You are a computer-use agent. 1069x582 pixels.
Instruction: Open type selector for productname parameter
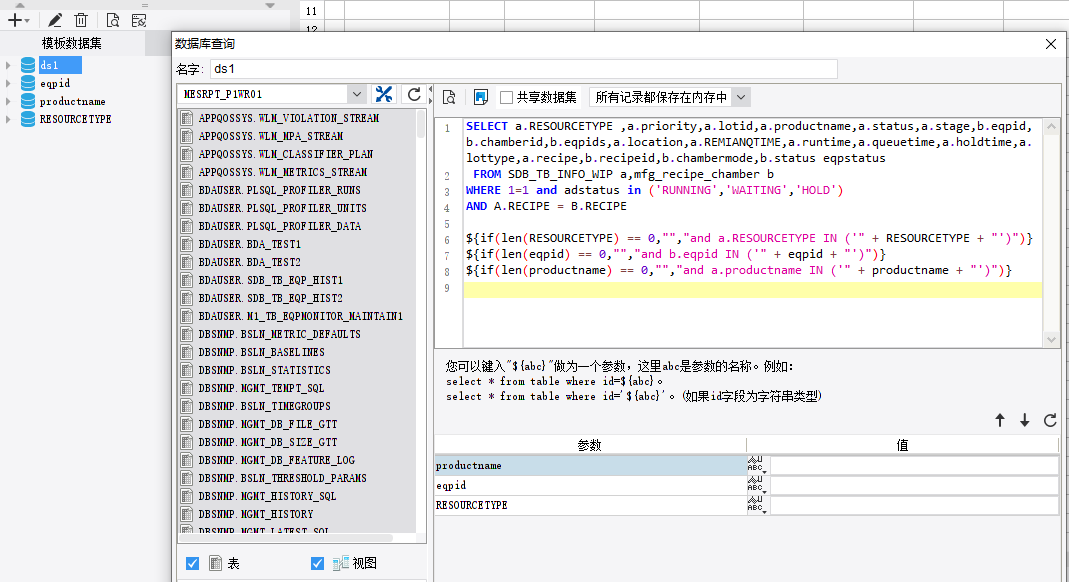pyautogui.click(x=757, y=465)
